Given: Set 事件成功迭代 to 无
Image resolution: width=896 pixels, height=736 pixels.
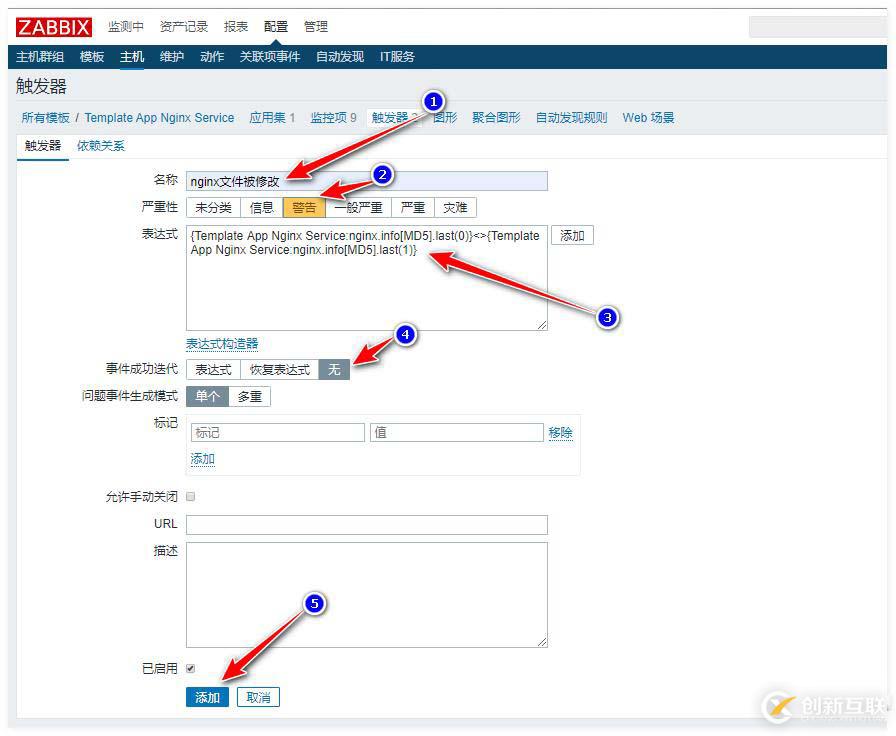Looking at the screenshot, I should click(x=334, y=370).
